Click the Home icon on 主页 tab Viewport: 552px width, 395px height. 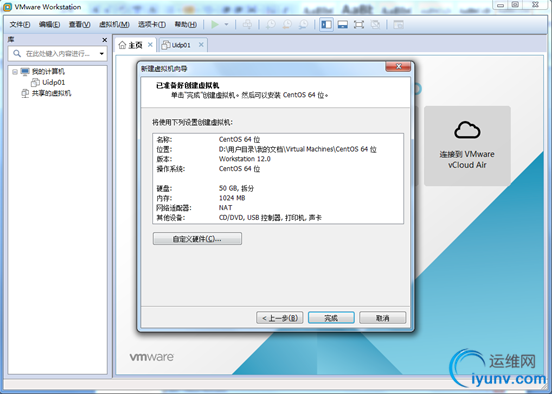coord(122,45)
